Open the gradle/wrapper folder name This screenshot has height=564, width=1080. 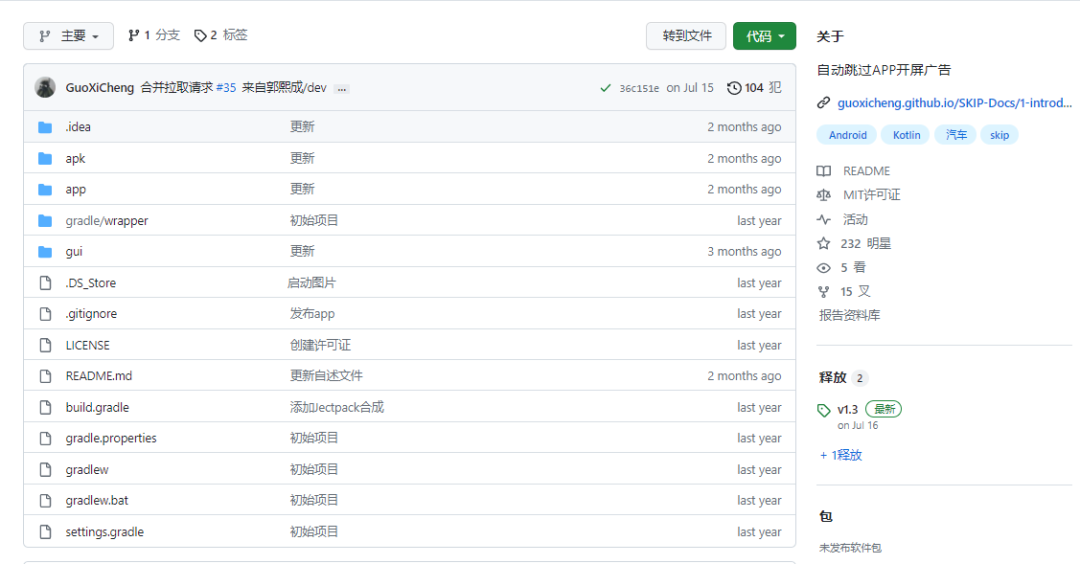click(107, 220)
